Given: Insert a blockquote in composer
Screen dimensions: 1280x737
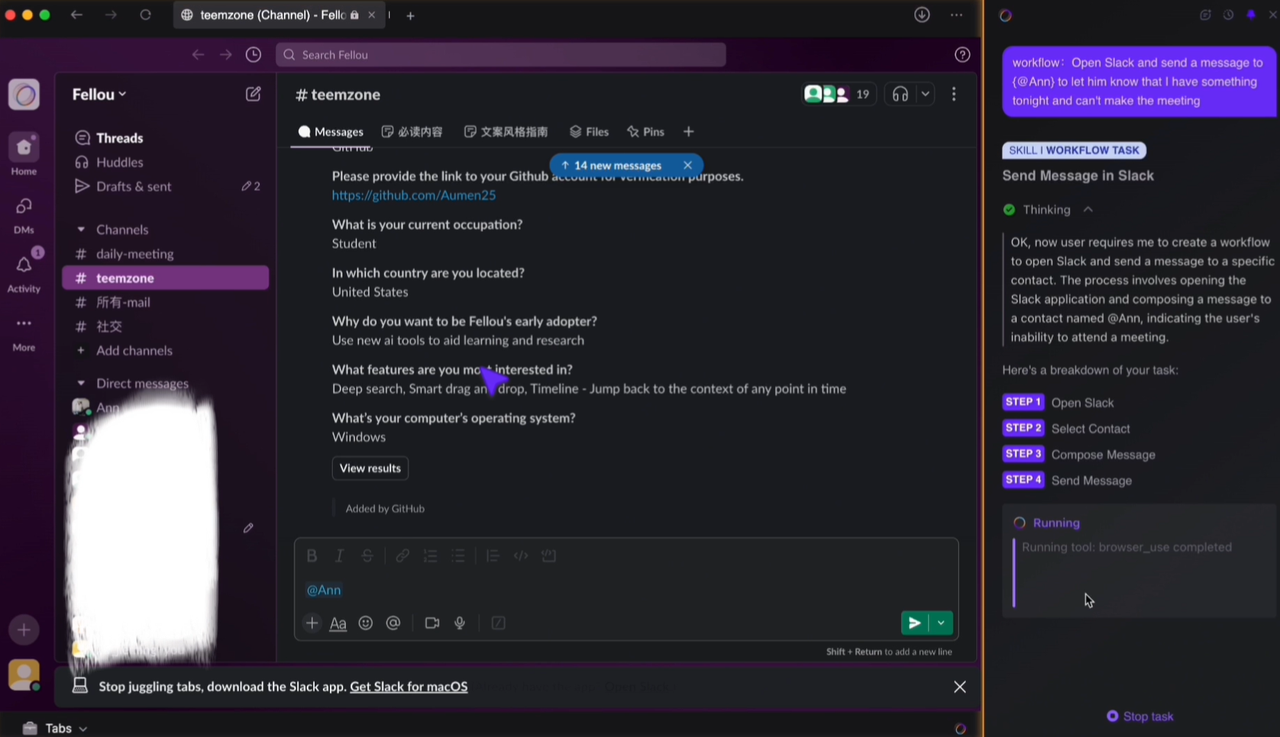Looking at the screenshot, I should coord(492,556).
